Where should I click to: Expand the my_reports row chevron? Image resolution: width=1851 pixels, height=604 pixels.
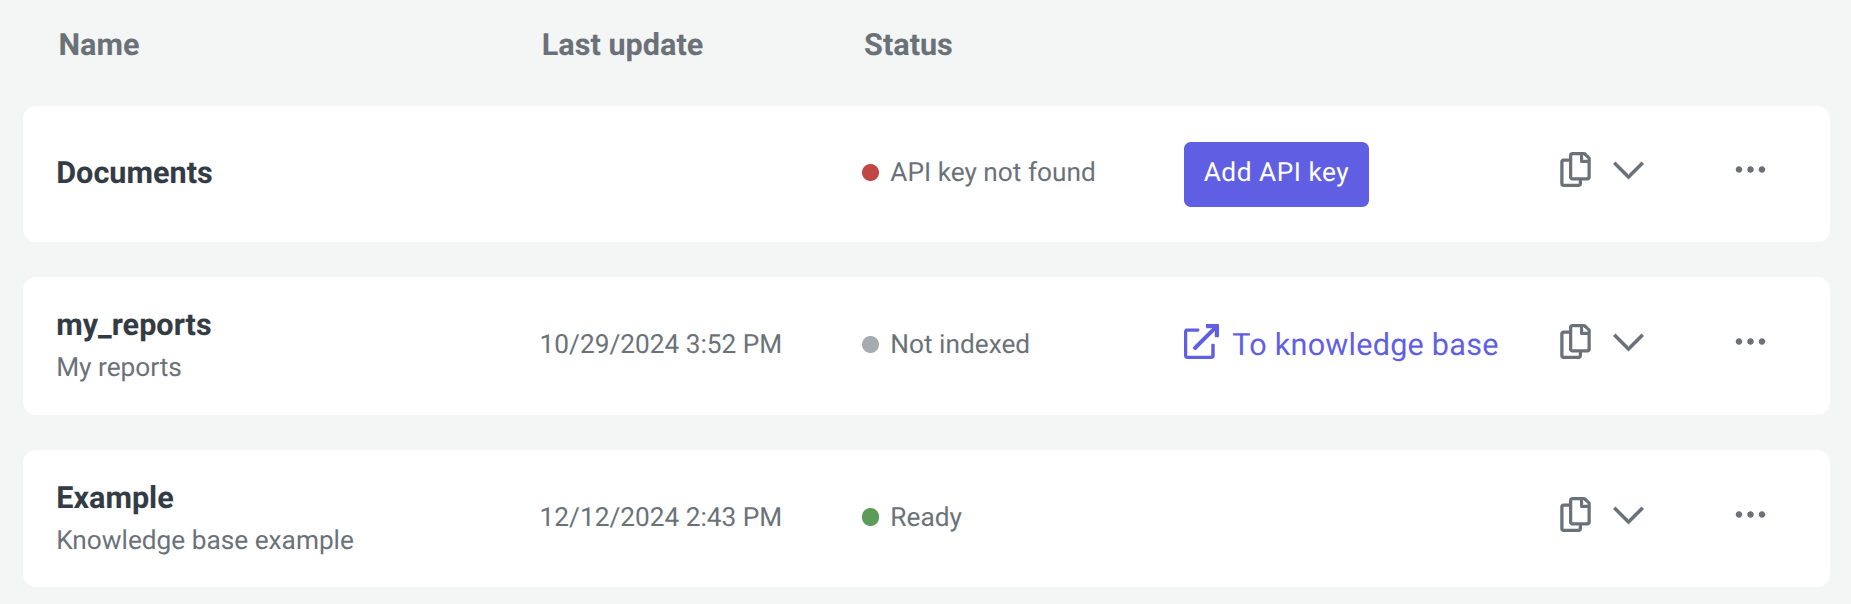(1629, 342)
